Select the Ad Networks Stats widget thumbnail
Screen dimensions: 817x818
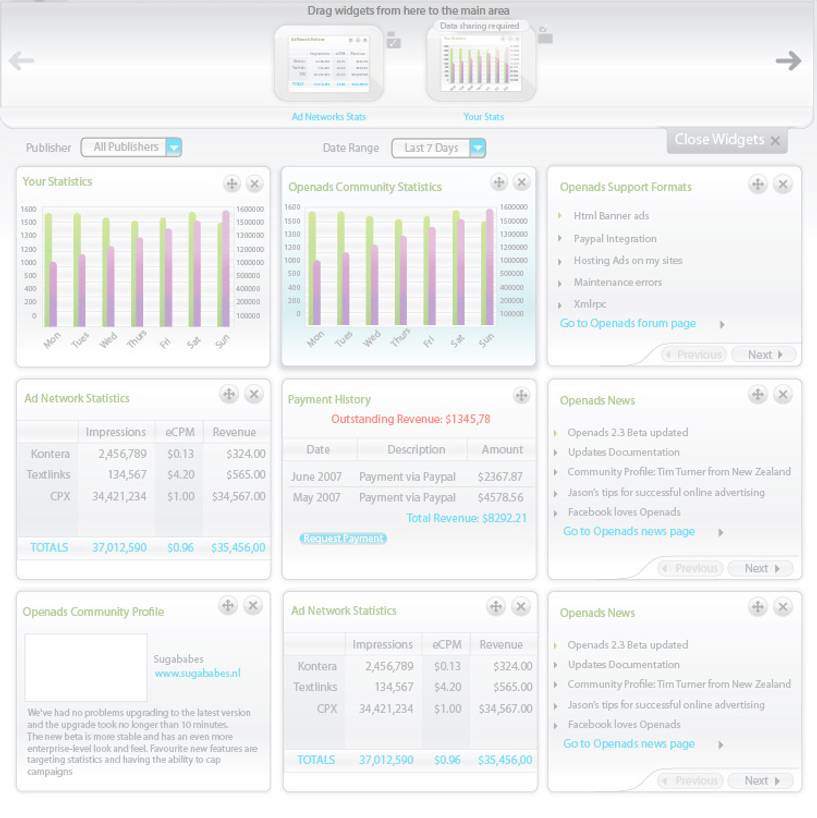[x=329, y=65]
